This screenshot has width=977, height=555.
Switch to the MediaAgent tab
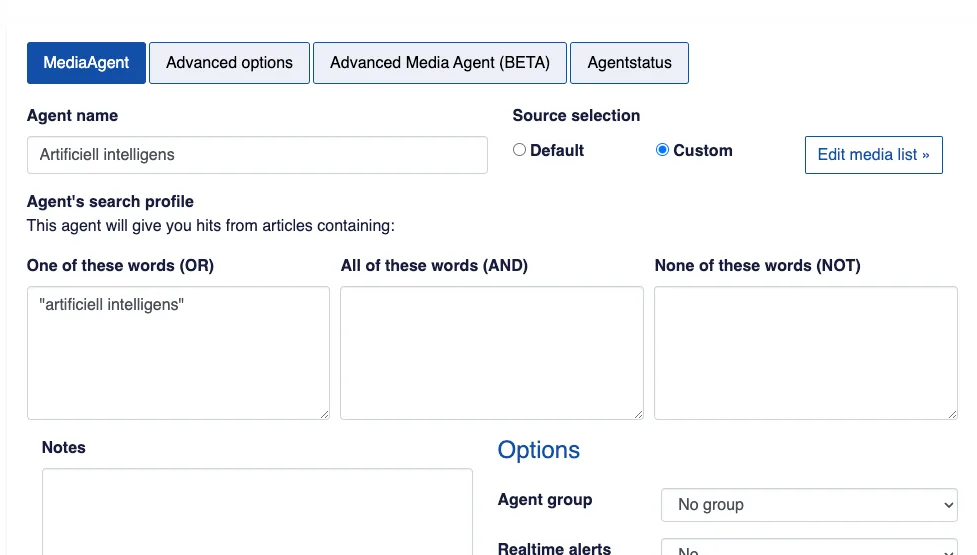86,63
